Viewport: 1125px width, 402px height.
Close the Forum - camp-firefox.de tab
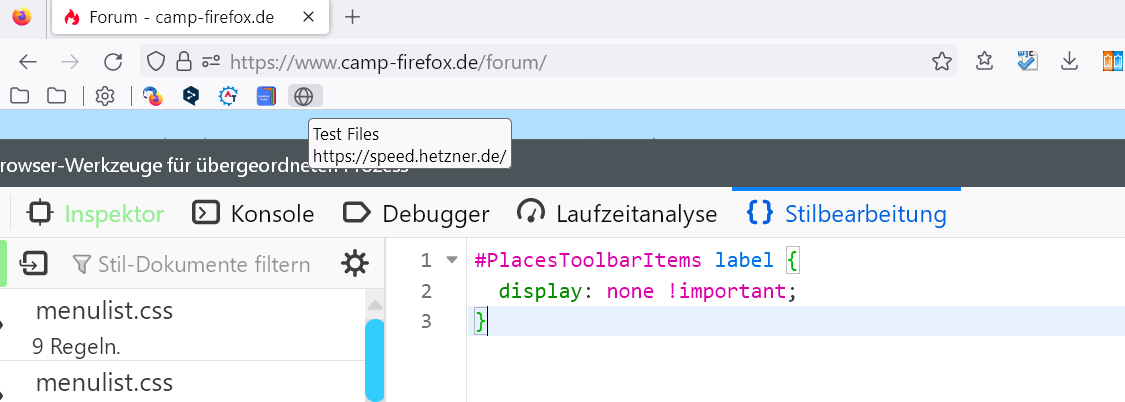(x=309, y=17)
